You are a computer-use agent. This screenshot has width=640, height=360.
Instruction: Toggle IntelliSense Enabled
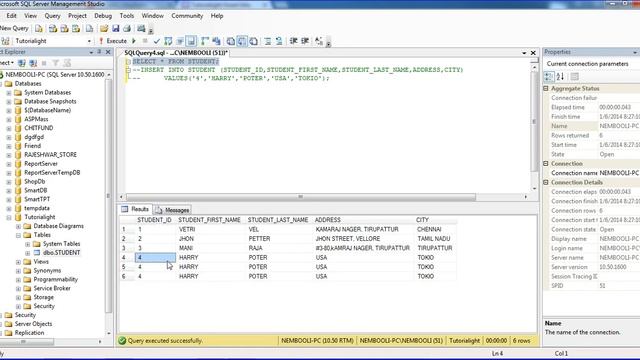[x=191, y=41]
